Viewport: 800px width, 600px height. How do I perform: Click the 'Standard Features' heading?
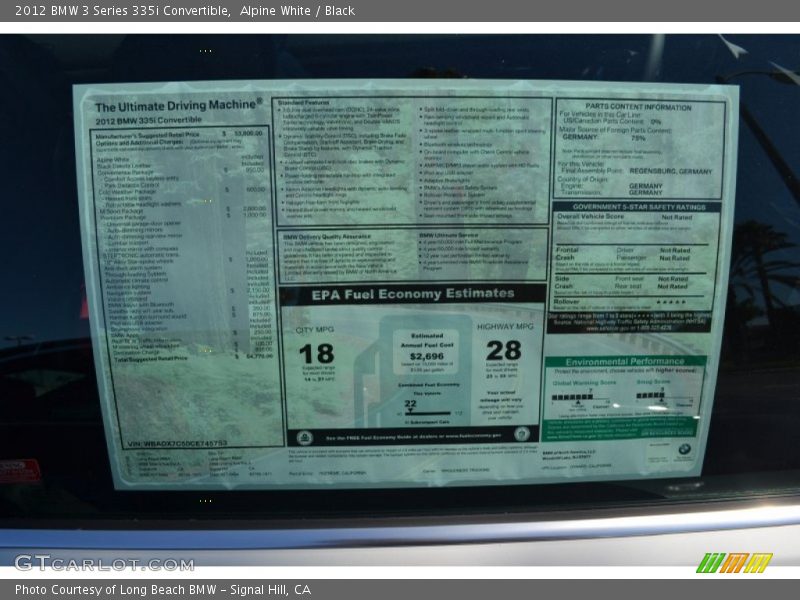304,103
